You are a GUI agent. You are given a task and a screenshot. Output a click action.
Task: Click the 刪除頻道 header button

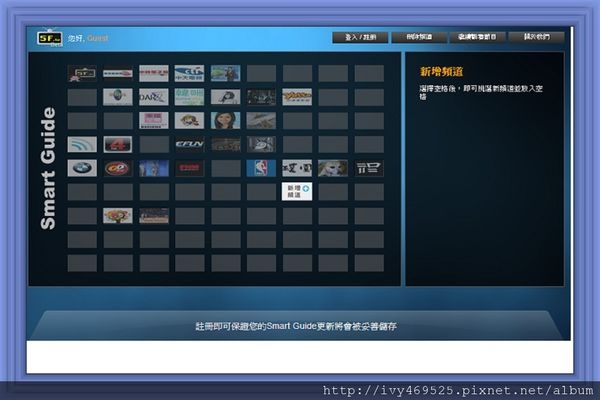coord(419,37)
